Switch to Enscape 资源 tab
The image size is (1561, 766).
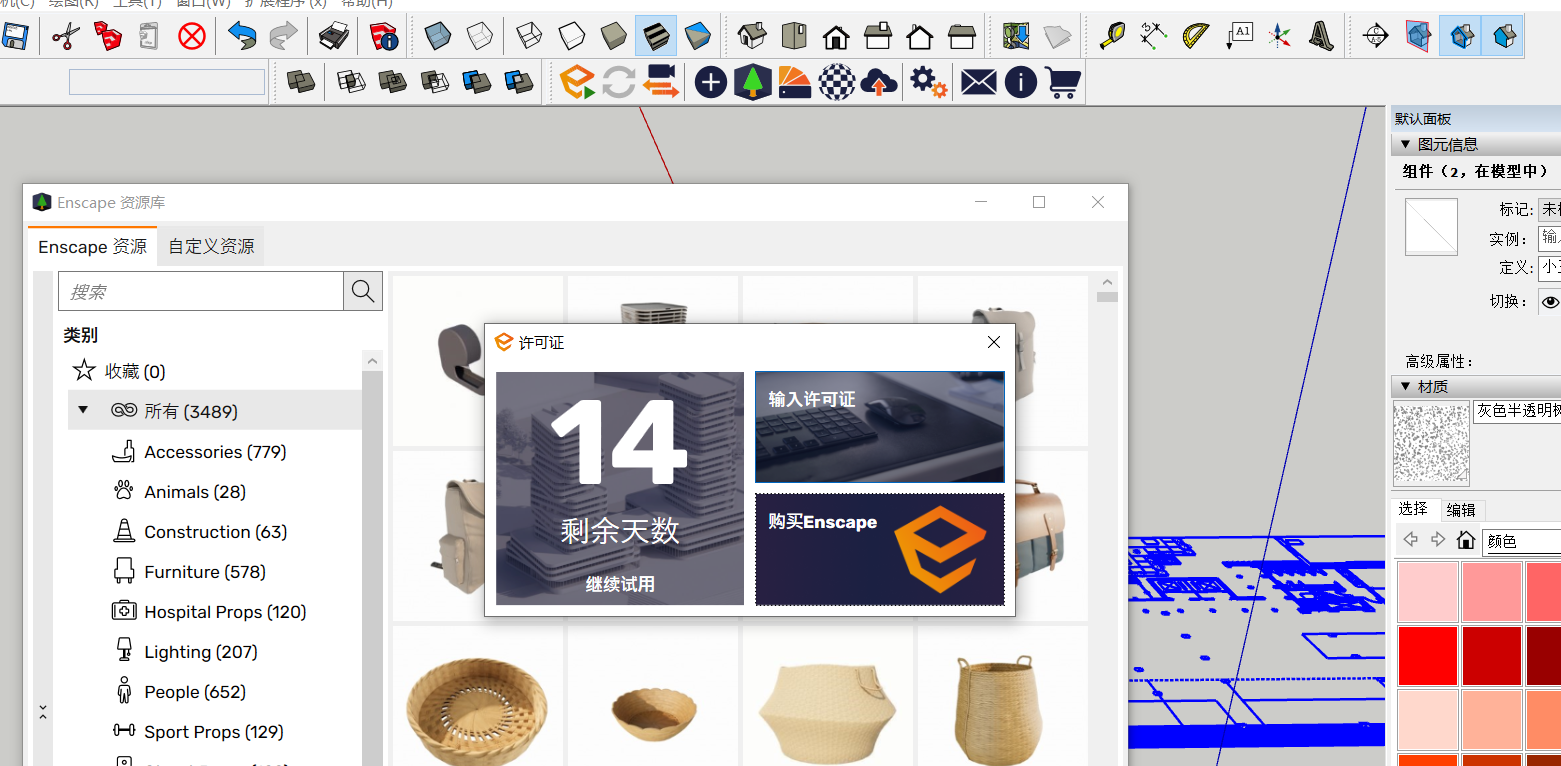(x=92, y=246)
